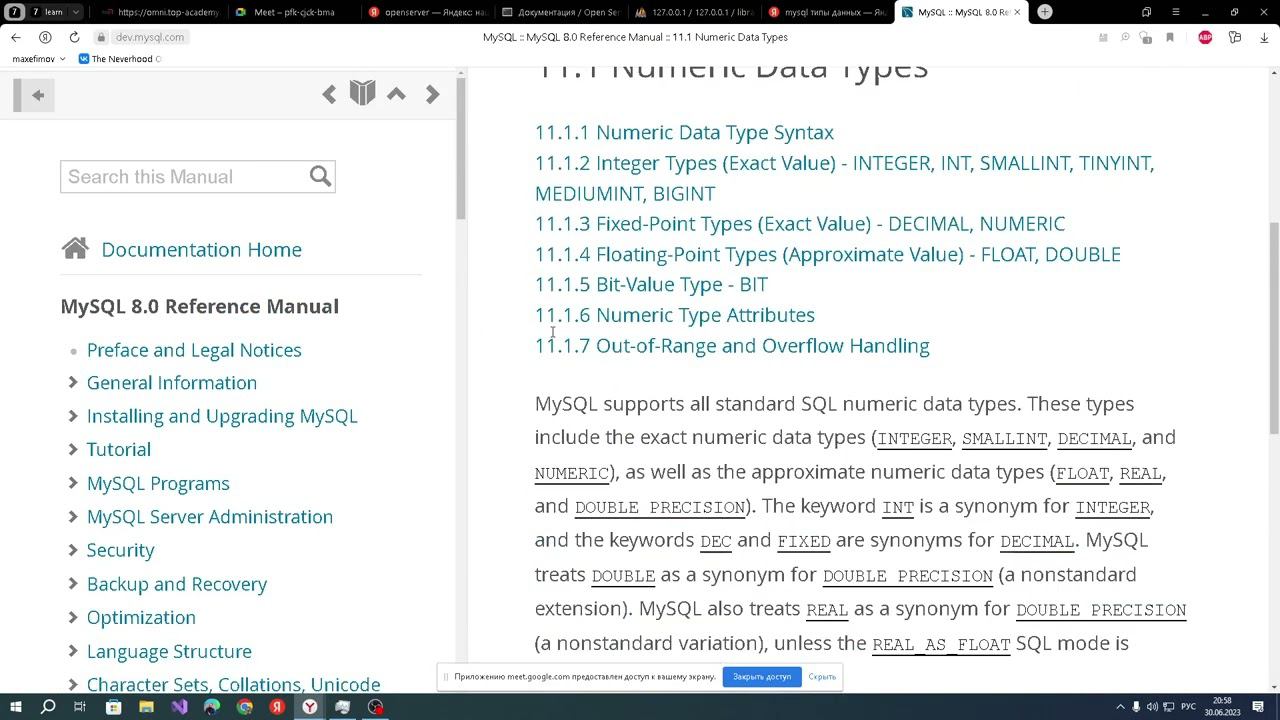Switch to the mysql типы данных tab
This screenshot has height=720, width=1280.
tap(828, 12)
